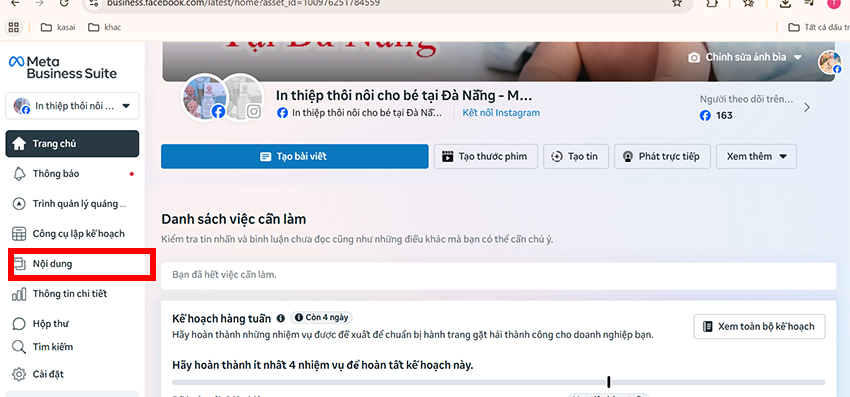Click the home icon beside Trang chủ
Image resolution: width=850 pixels, height=397 pixels.
click(19, 144)
